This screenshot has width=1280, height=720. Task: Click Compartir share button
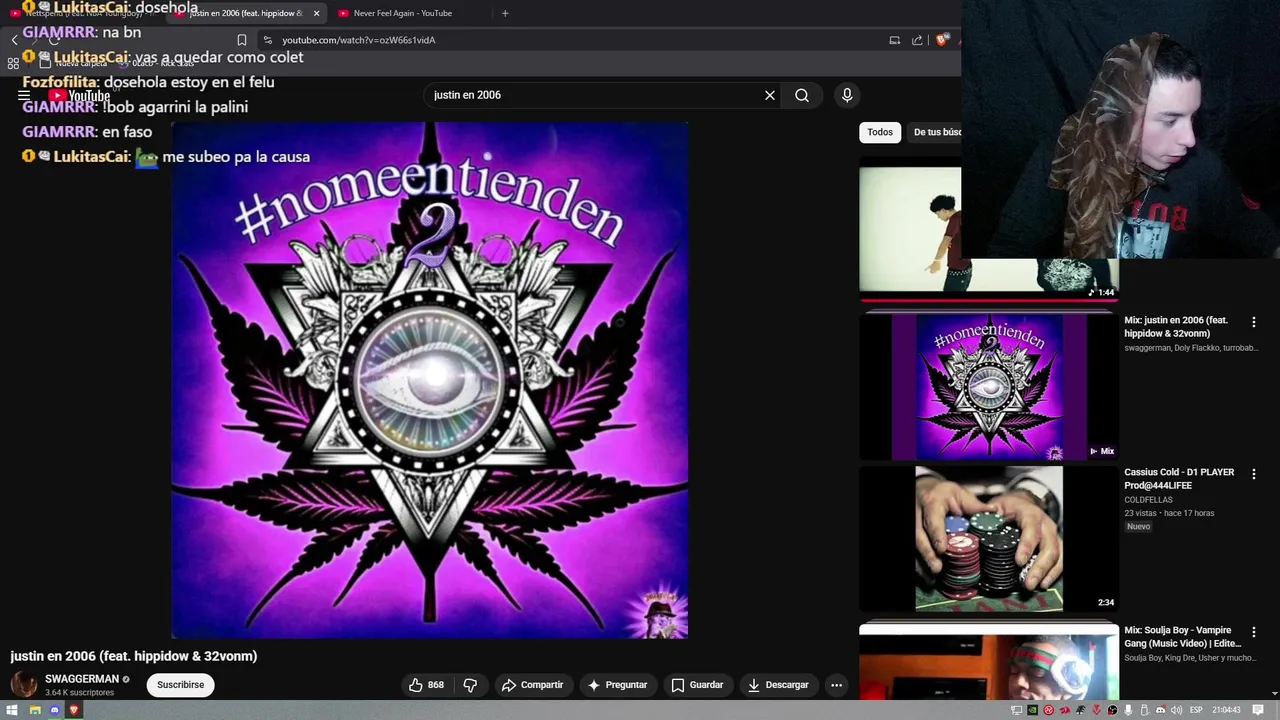pyautogui.click(x=532, y=685)
